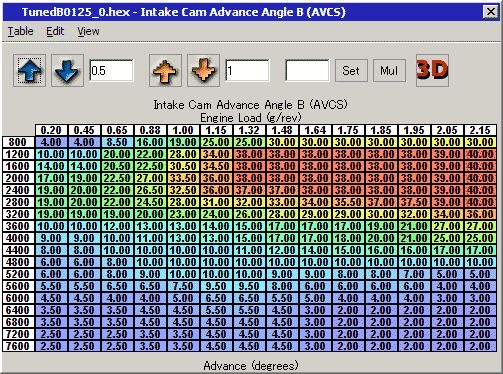
Task: Select the 5600 RPM row header
Action: point(18,286)
